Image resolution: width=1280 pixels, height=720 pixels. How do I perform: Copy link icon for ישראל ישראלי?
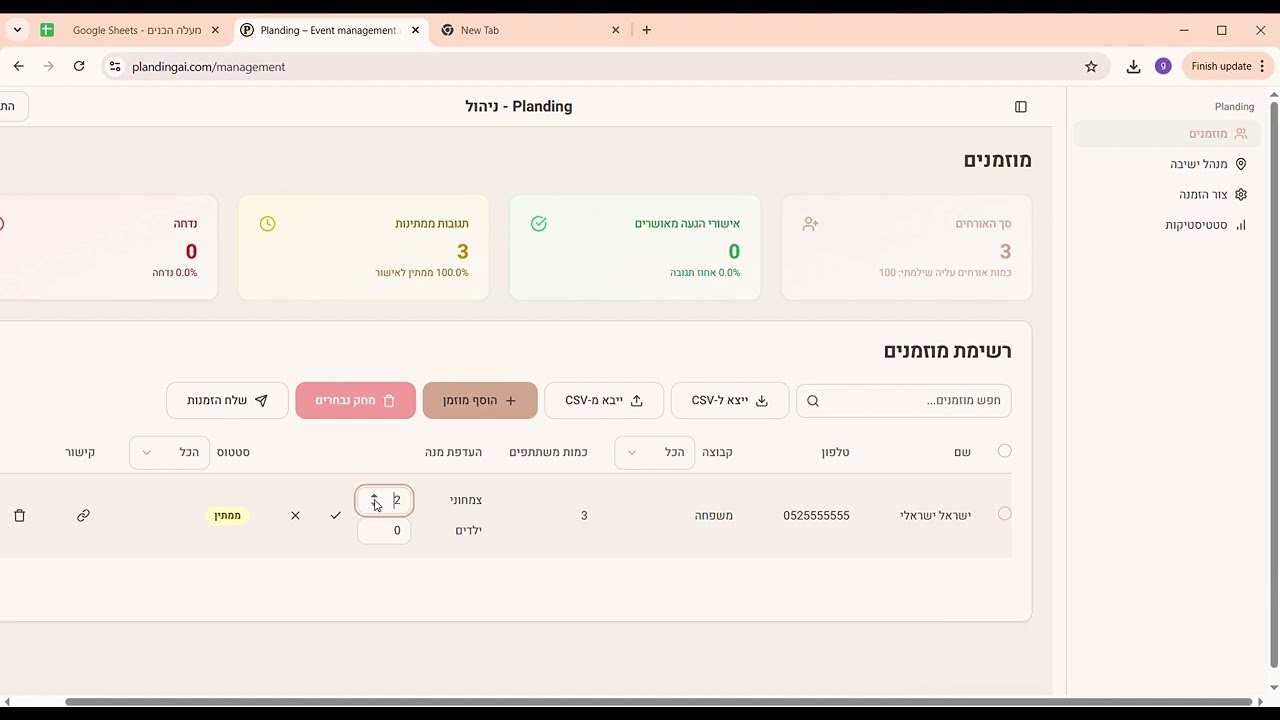pos(83,516)
